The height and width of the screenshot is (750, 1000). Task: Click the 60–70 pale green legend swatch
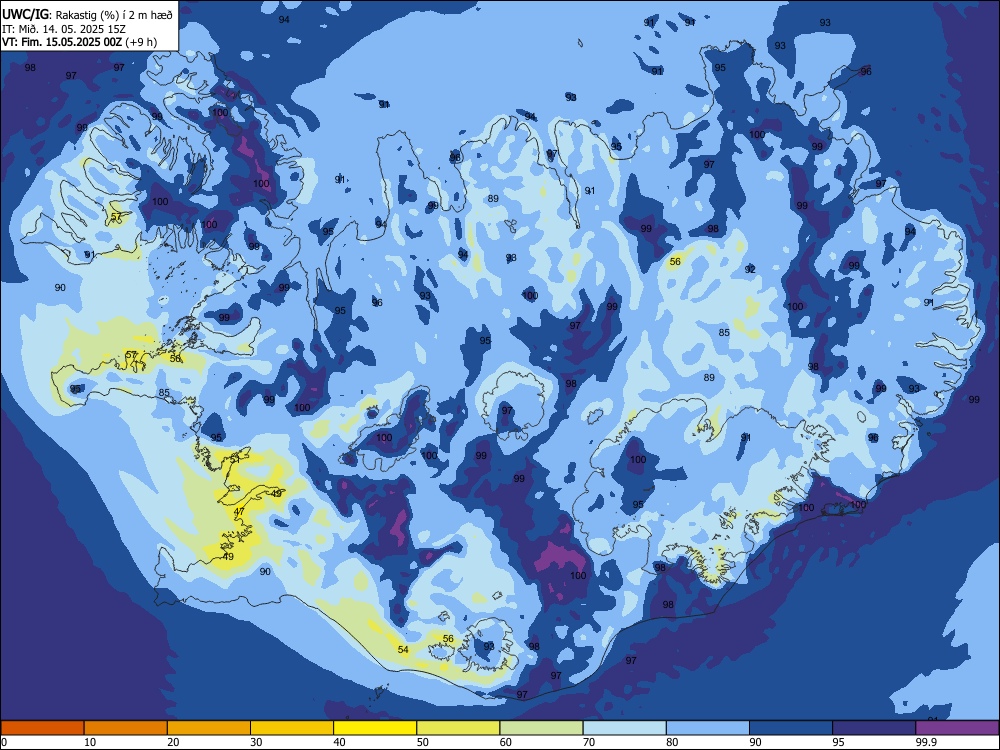click(x=541, y=728)
